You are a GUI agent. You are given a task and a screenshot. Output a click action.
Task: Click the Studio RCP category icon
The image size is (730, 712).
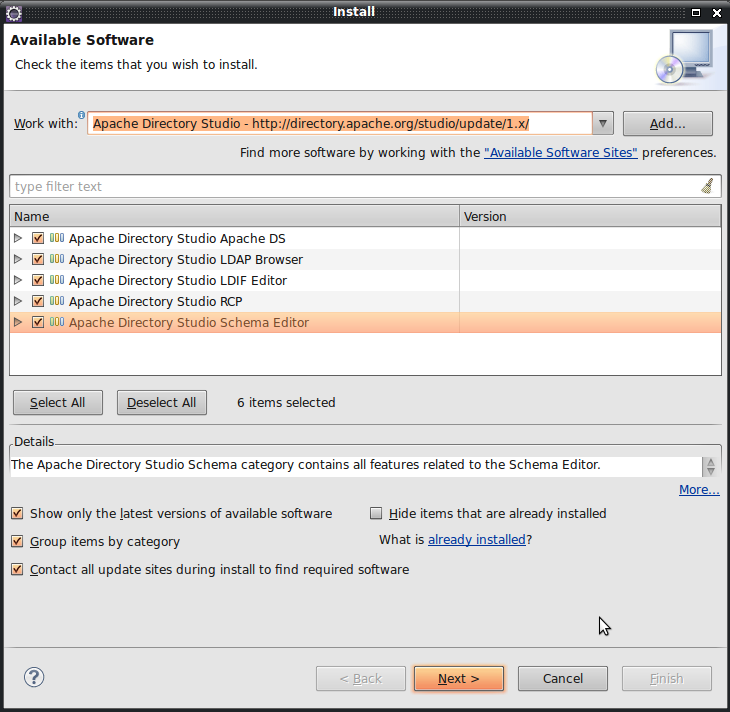click(x=57, y=302)
